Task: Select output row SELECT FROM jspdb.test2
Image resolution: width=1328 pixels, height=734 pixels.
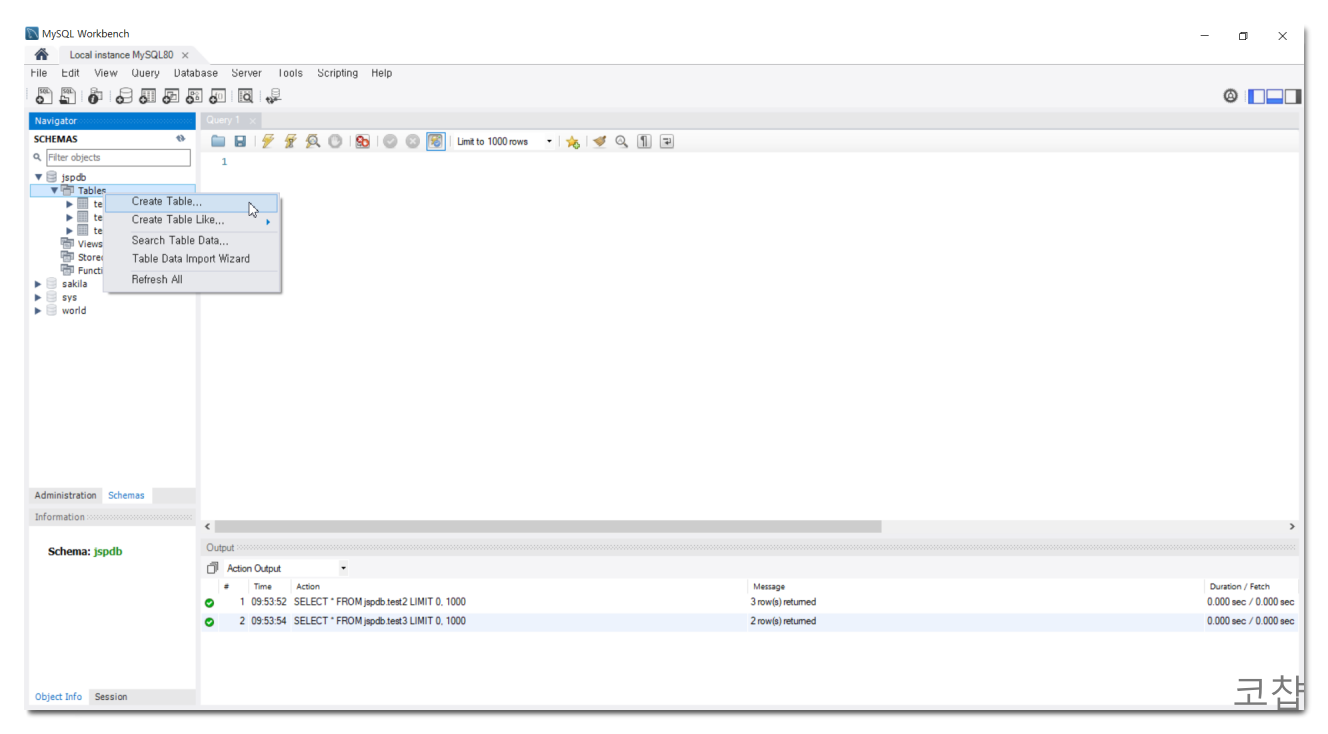Action: [749, 602]
